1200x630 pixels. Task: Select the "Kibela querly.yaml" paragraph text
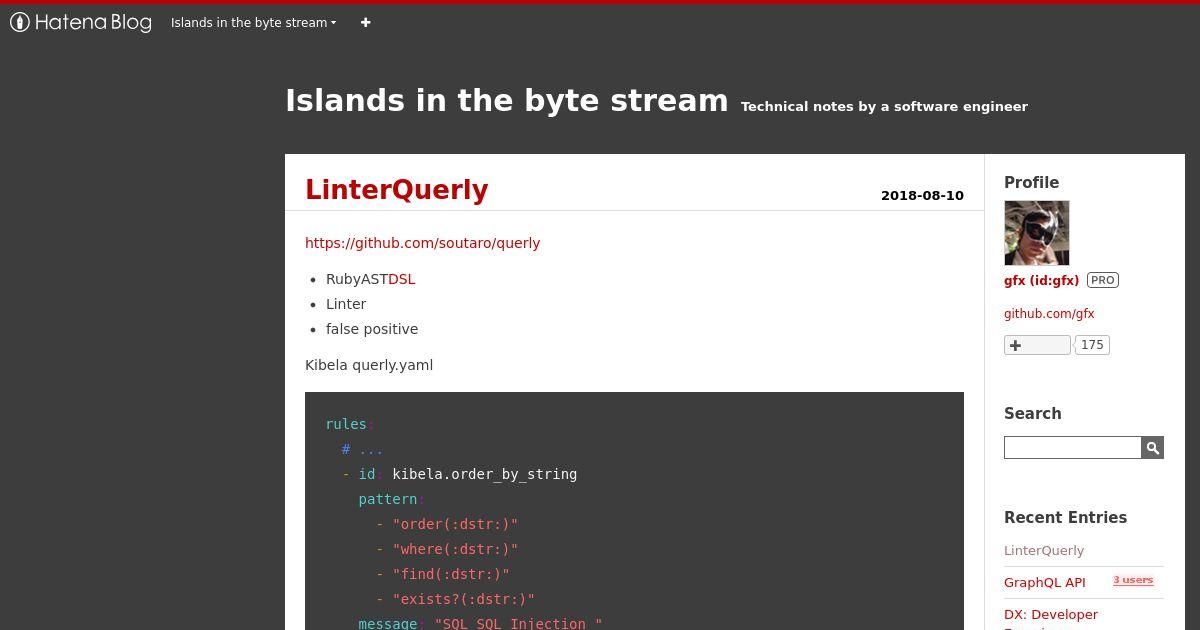point(369,365)
